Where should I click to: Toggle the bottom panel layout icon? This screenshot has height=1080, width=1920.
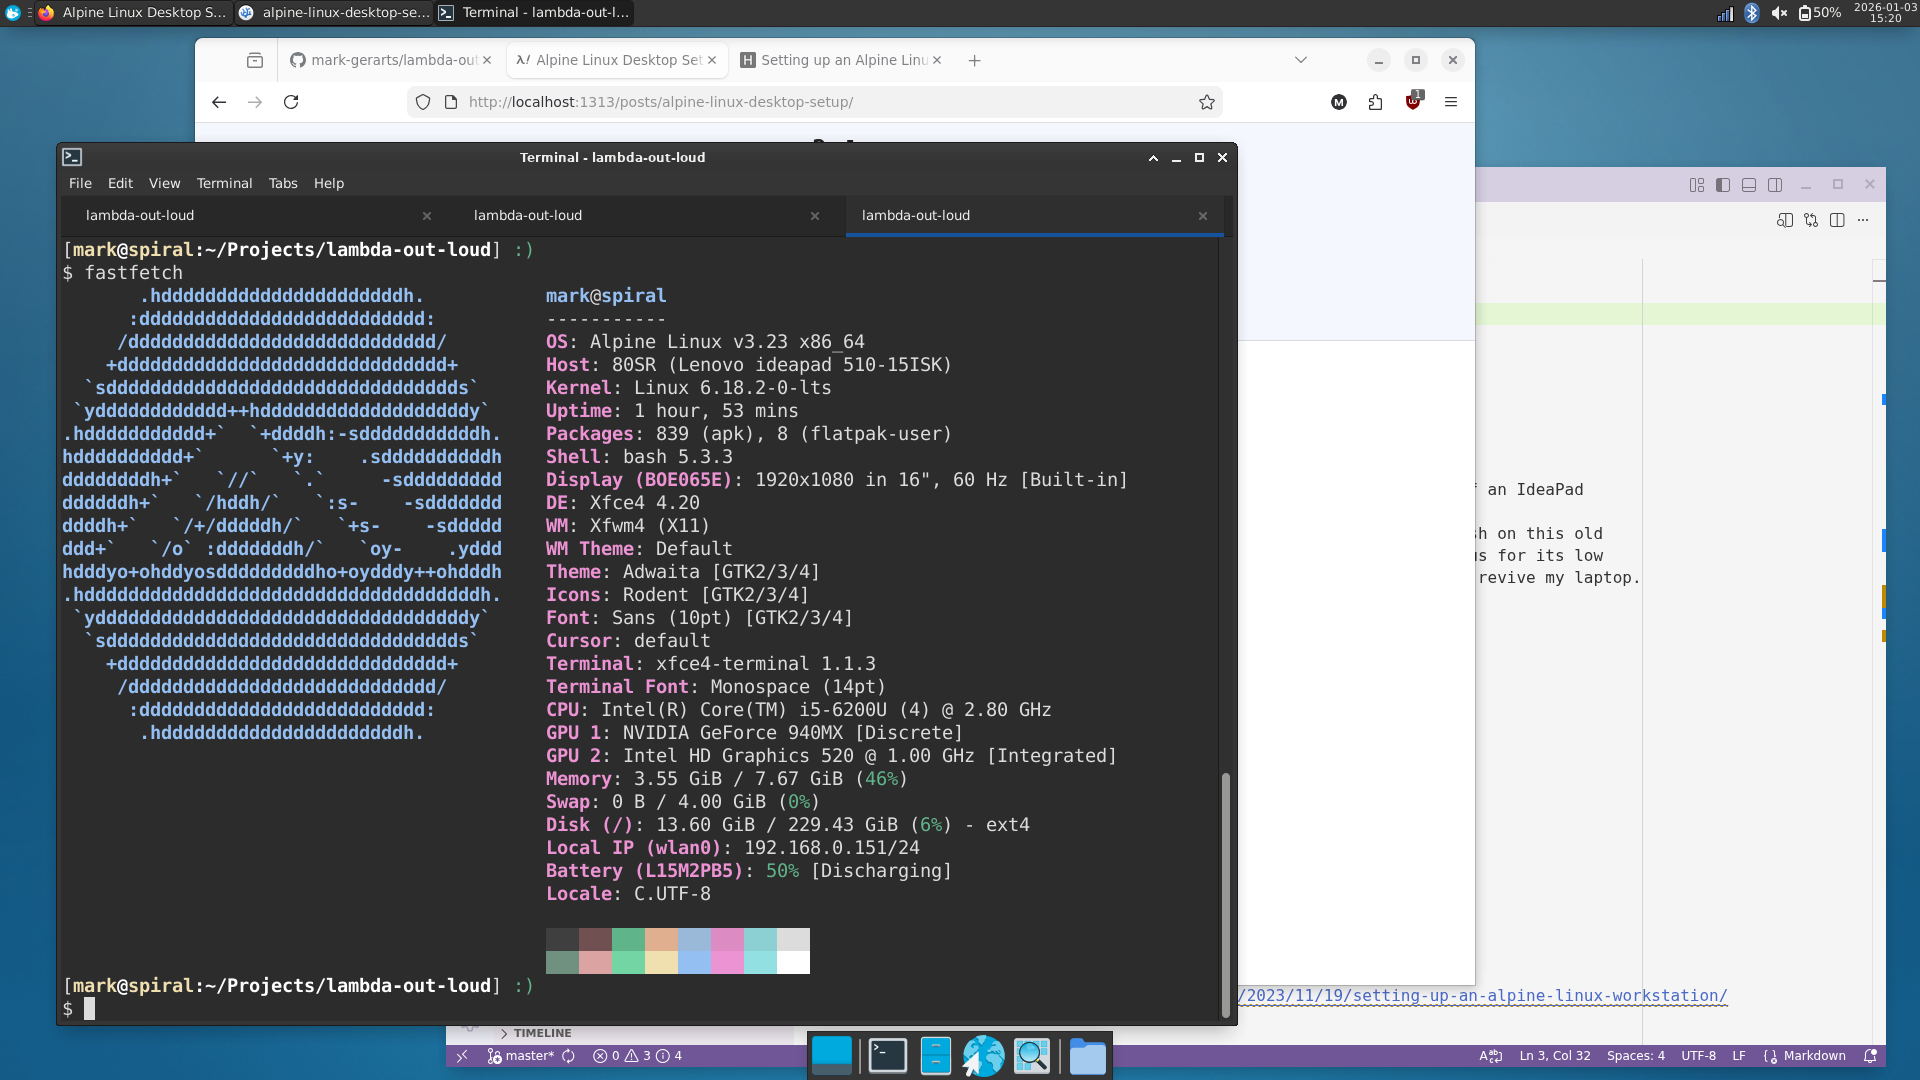tap(1748, 185)
